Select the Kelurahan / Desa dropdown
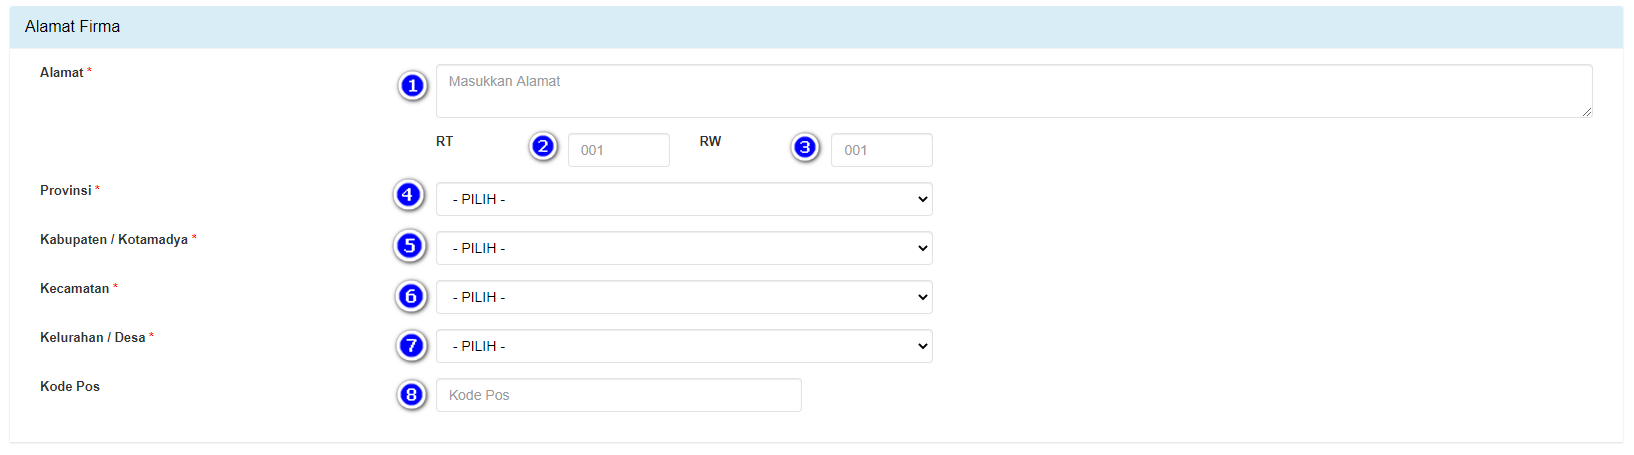This screenshot has width=1634, height=455. tap(684, 346)
